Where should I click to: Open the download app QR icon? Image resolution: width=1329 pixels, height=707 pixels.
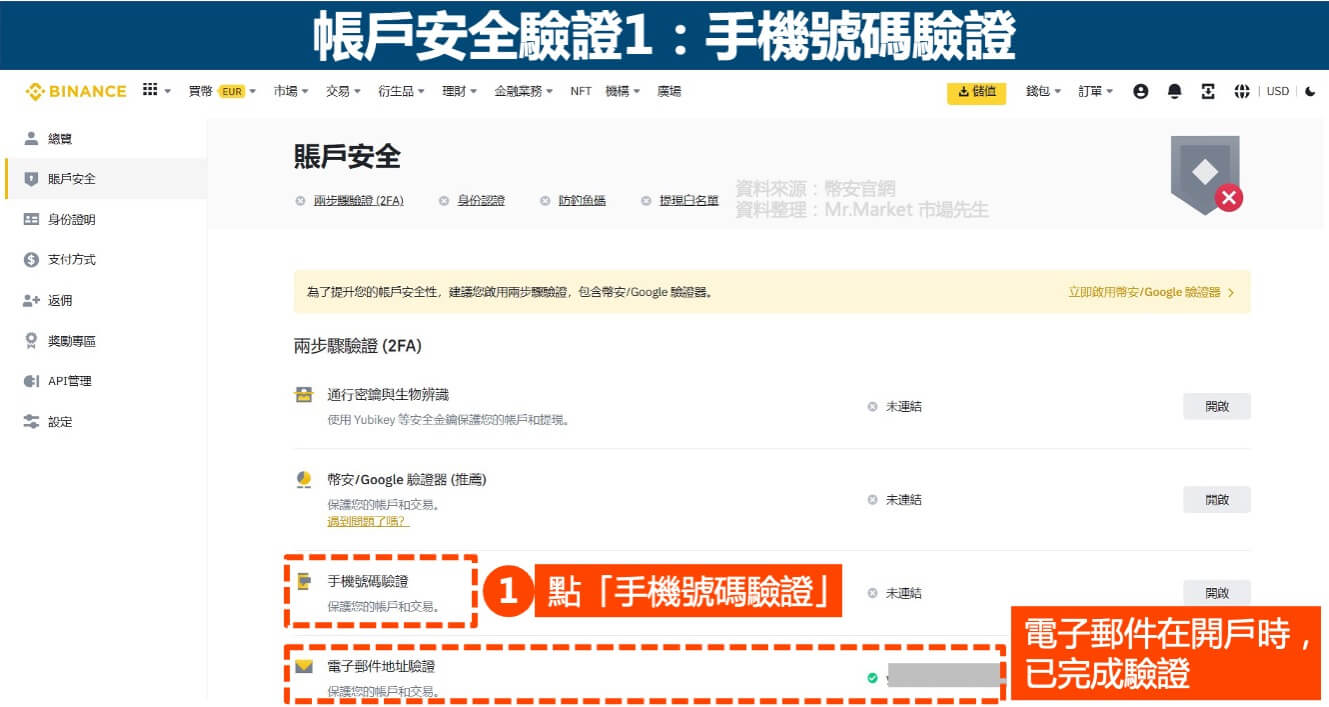pos(1208,91)
